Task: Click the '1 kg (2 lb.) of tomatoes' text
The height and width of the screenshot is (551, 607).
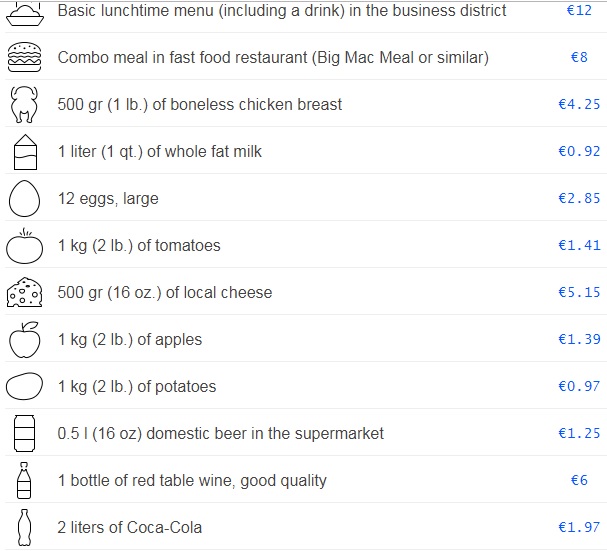Action: 139,246
